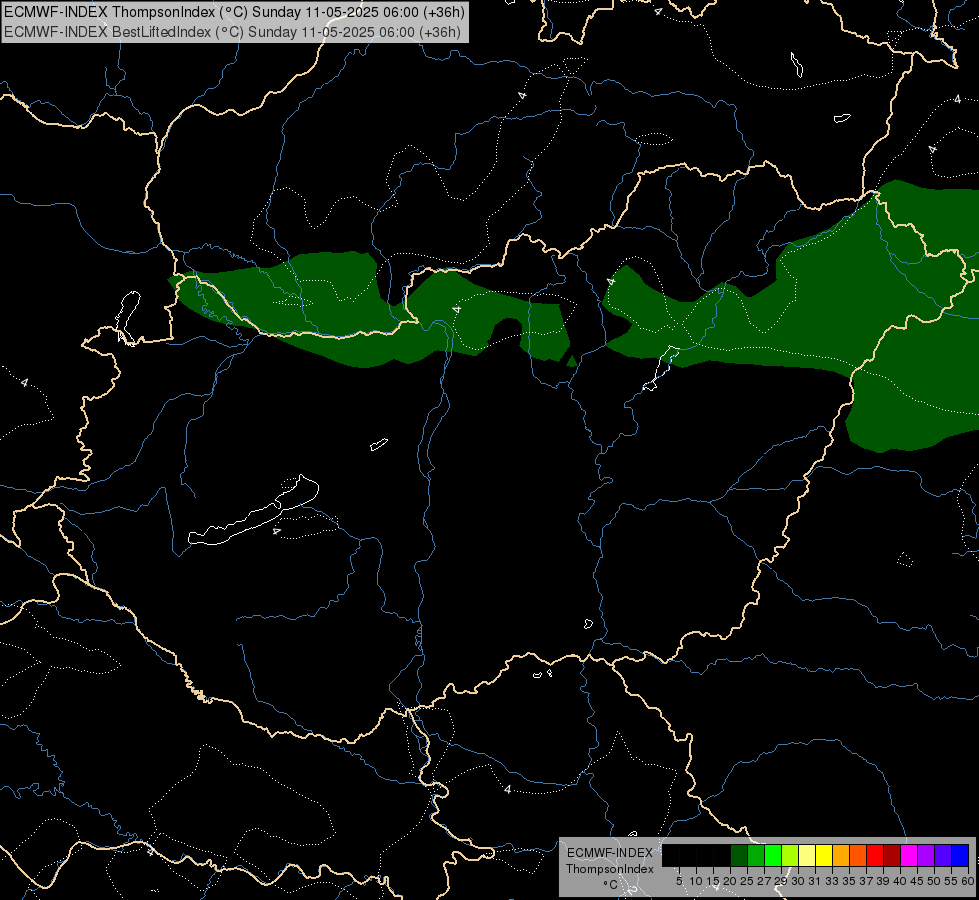
Task: Click the legend tick value '5'
Action: click(679, 881)
